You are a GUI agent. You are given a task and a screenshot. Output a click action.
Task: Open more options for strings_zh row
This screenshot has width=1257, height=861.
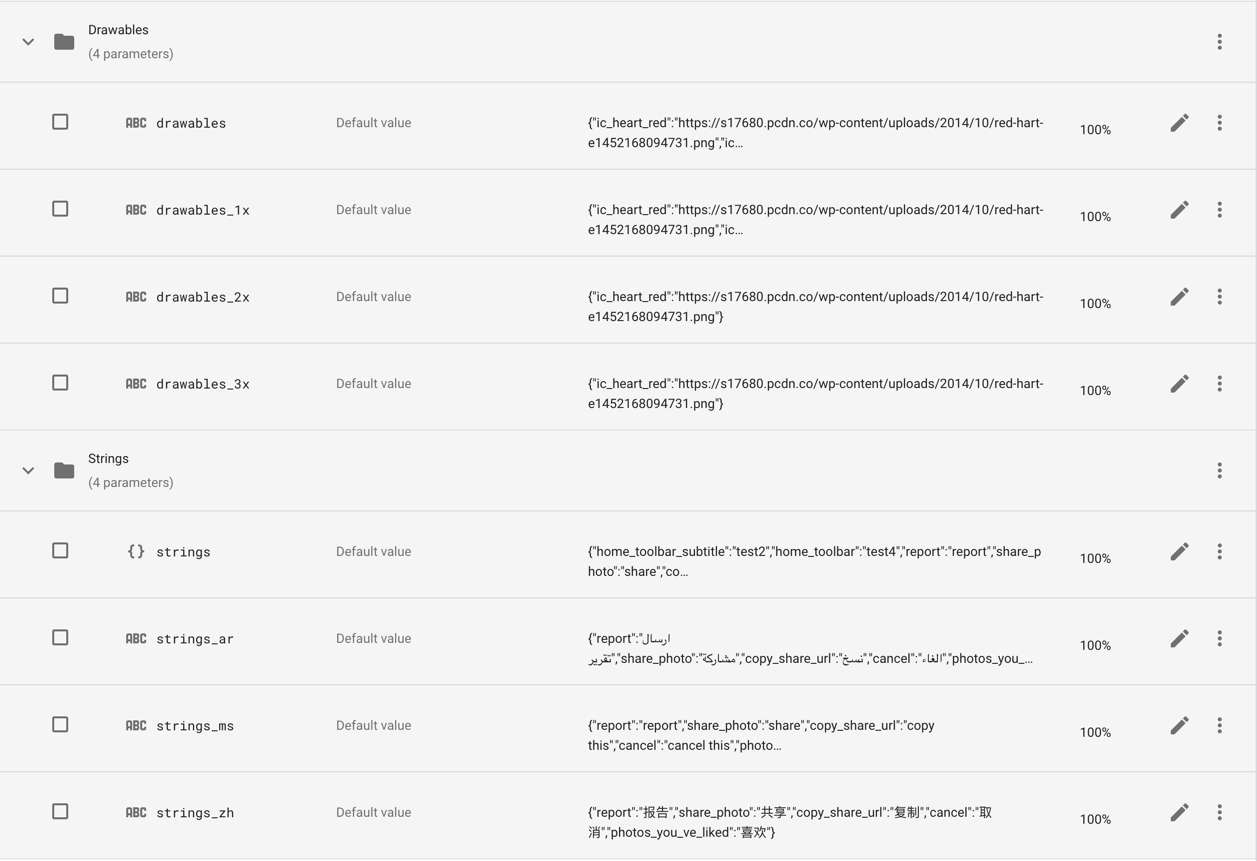(x=1219, y=813)
